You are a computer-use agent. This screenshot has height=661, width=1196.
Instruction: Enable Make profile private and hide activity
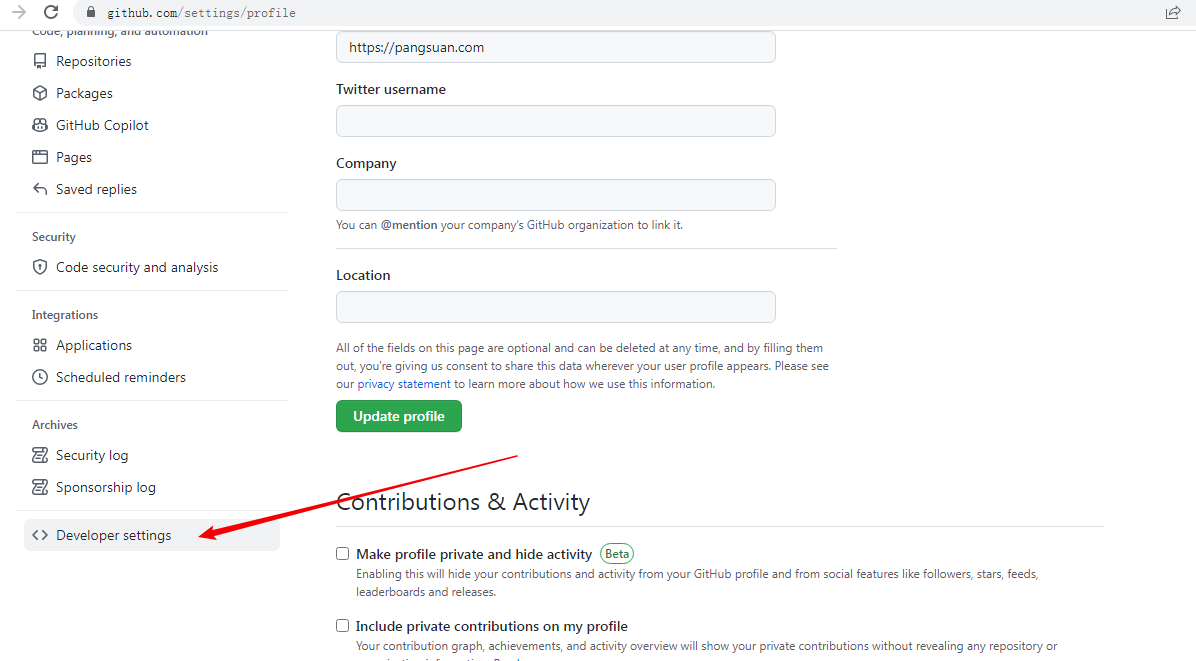pyautogui.click(x=343, y=554)
